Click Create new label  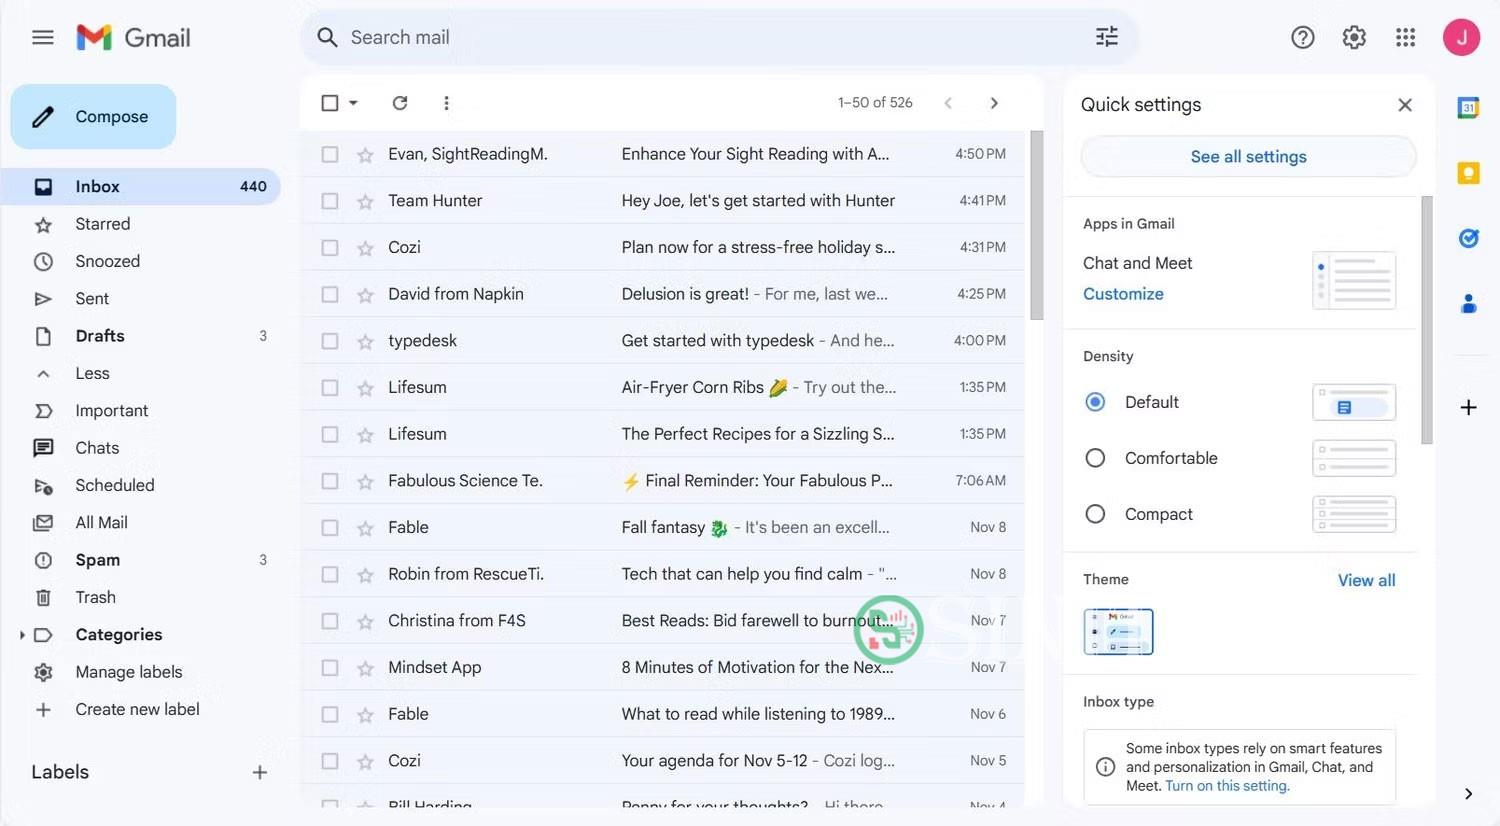click(x=137, y=709)
